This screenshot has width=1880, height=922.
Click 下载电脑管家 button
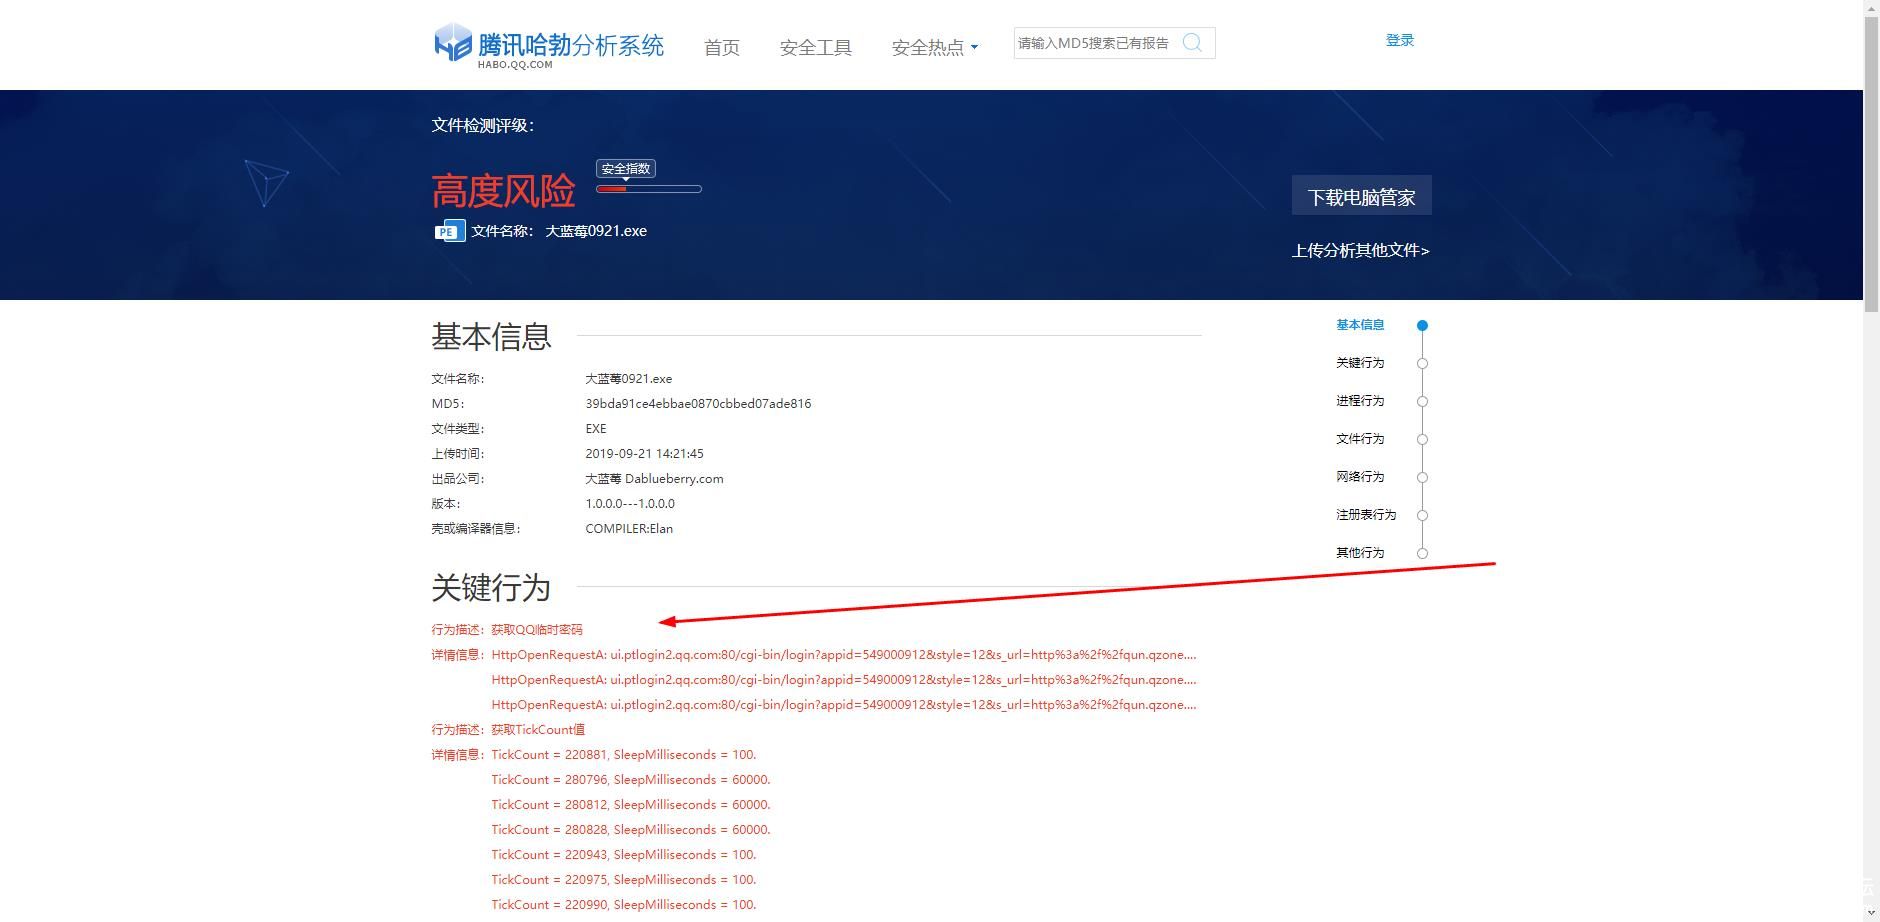(x=1361, y=196)
